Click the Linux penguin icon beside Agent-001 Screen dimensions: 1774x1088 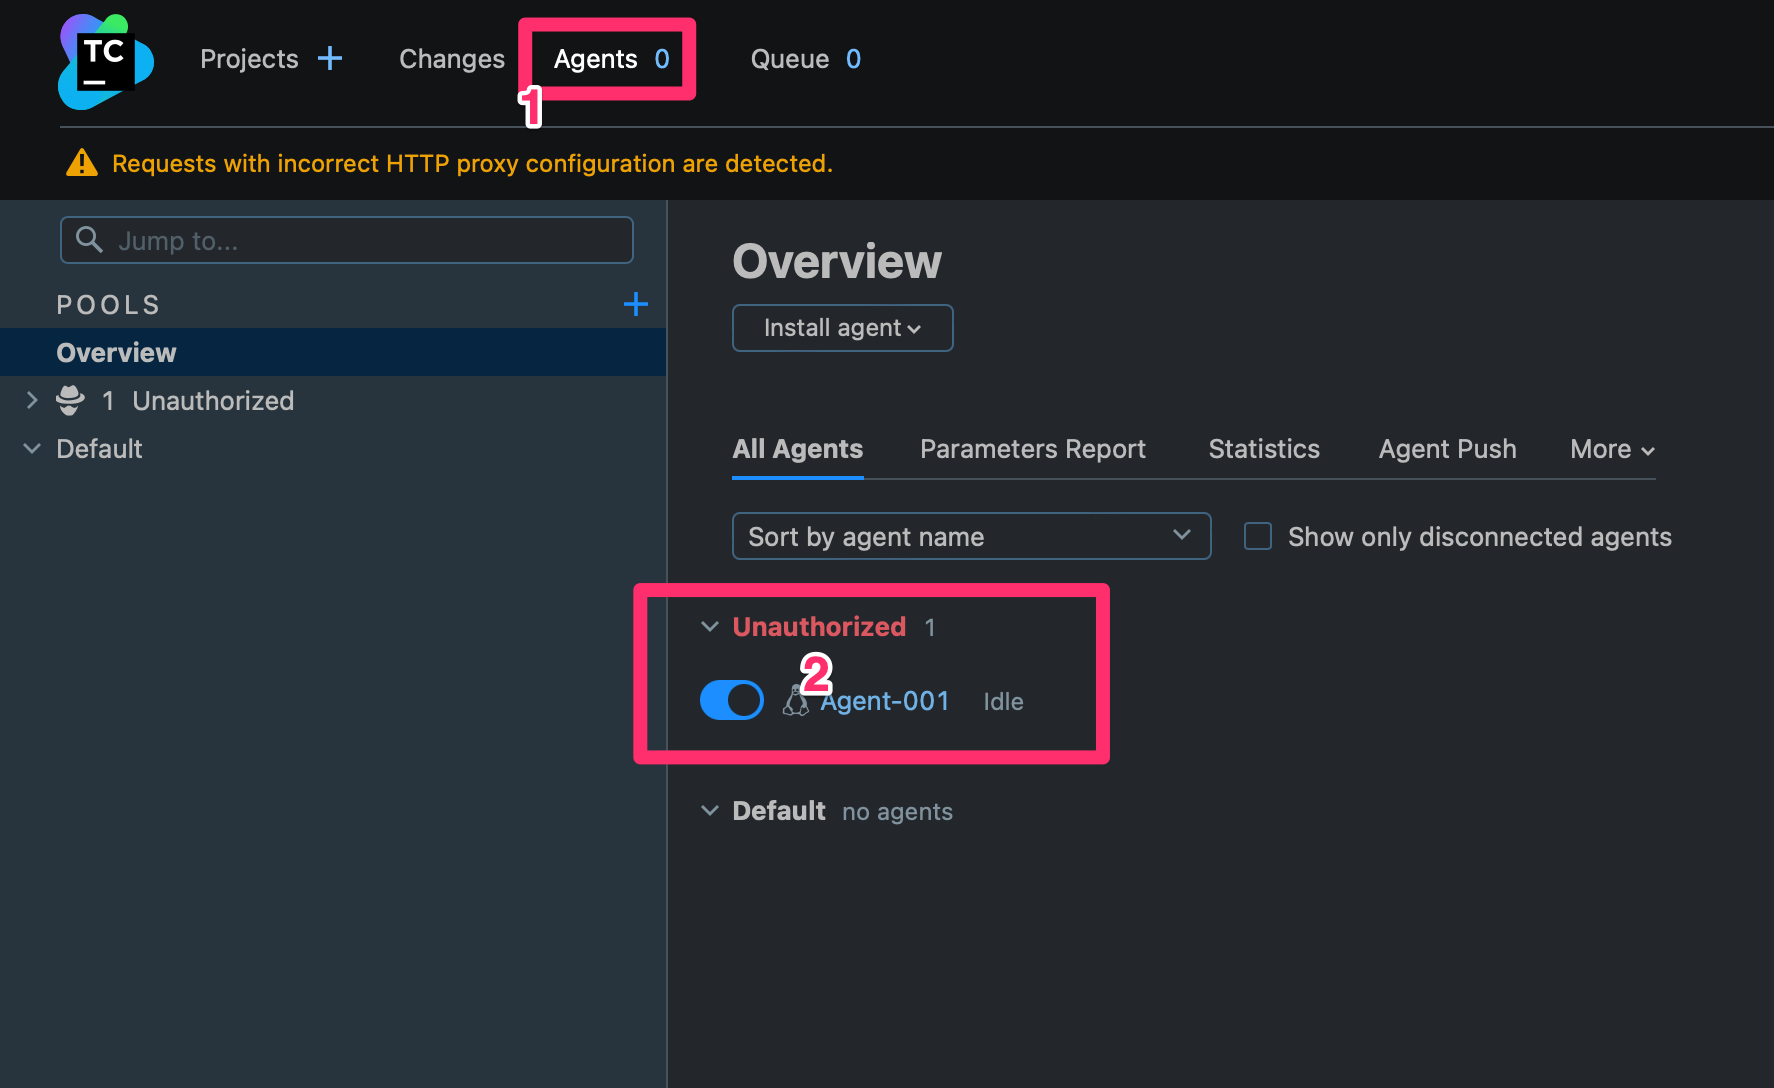point(796,702)
